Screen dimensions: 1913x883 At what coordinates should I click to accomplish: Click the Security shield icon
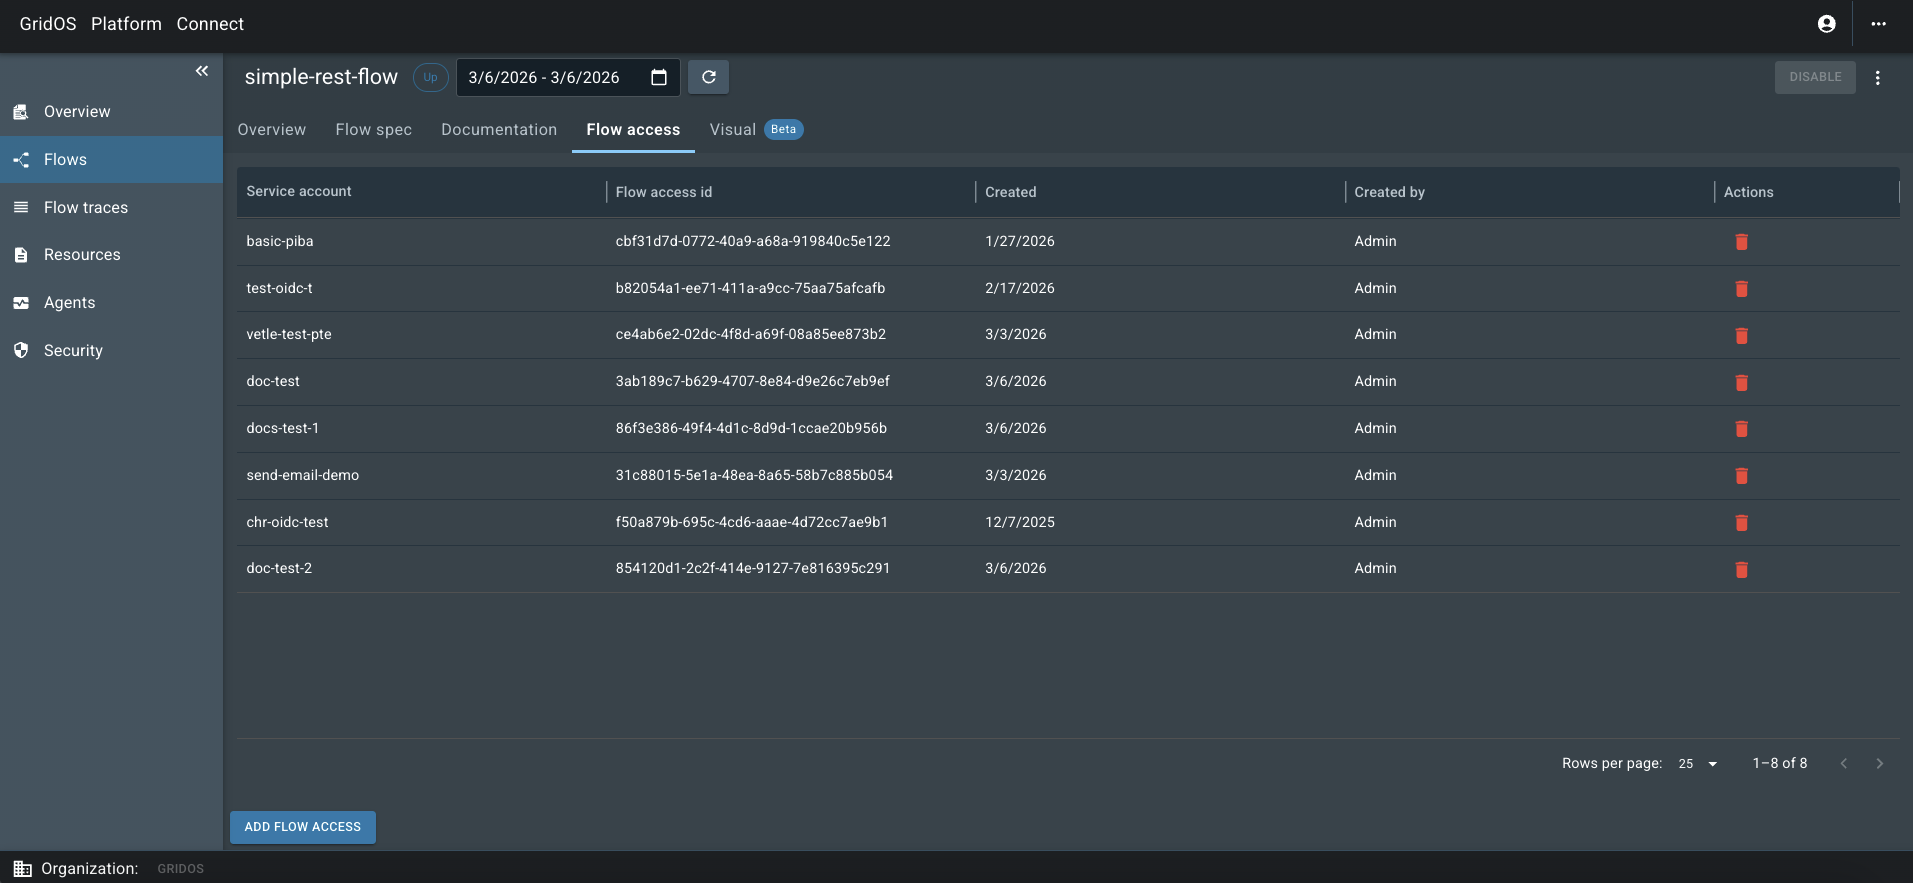(x=21, y=350)
